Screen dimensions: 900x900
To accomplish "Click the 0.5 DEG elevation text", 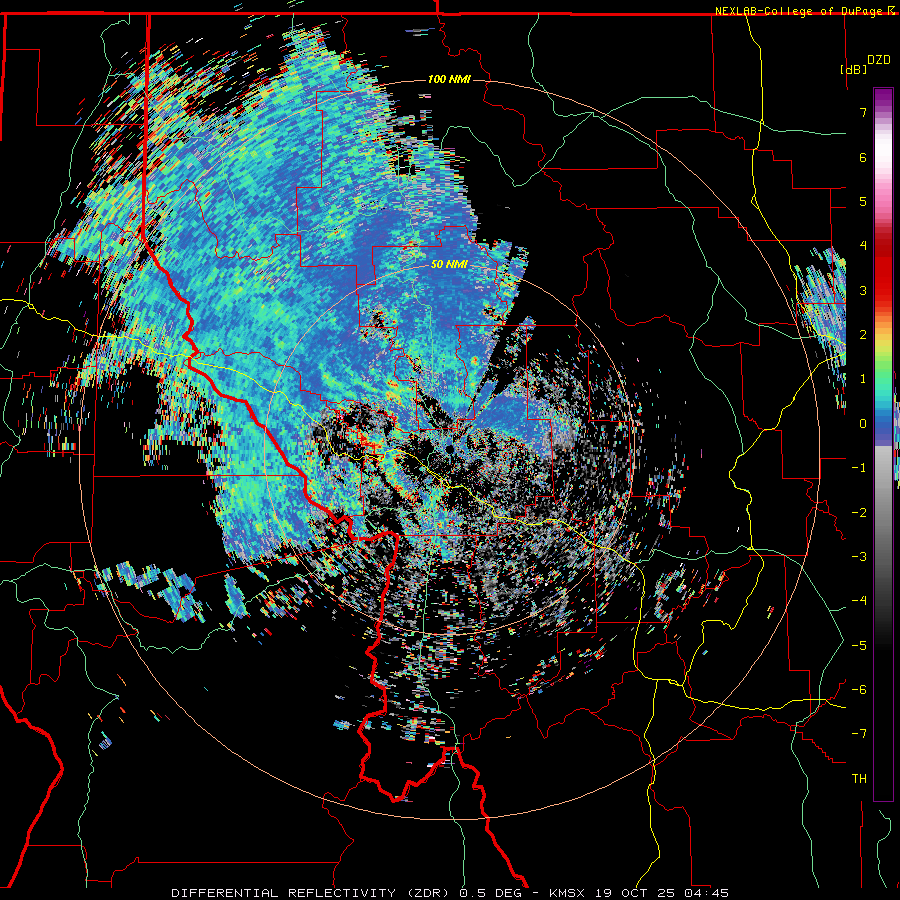I will 491,893.
